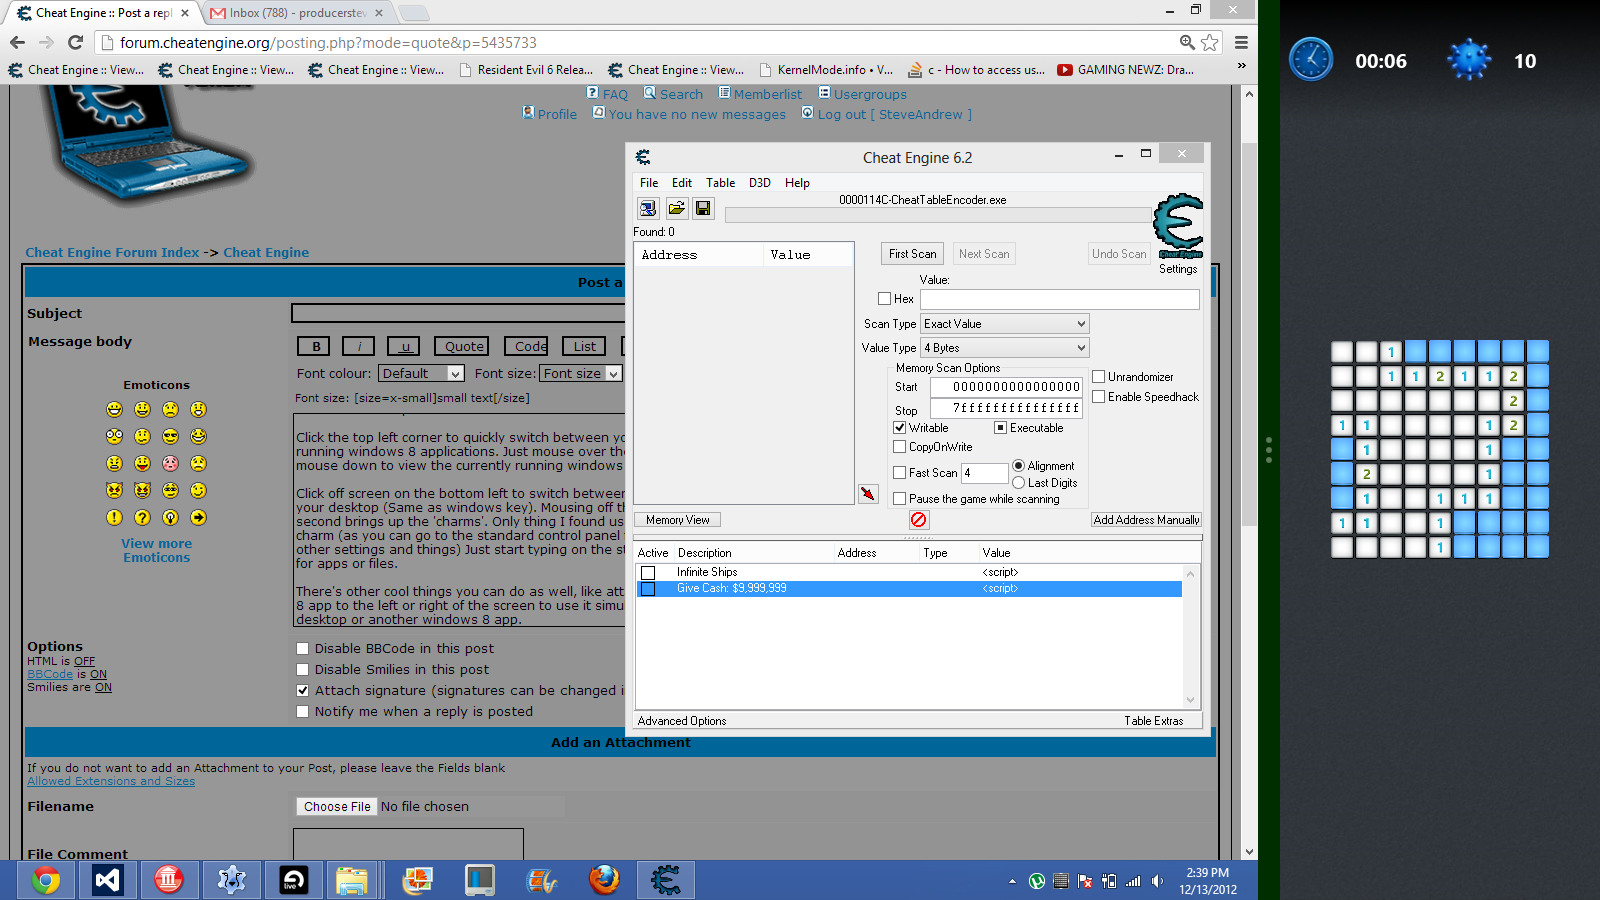Open Firefox from the taskbar
Screen dimensions: 1600x900
click(604, 880)
